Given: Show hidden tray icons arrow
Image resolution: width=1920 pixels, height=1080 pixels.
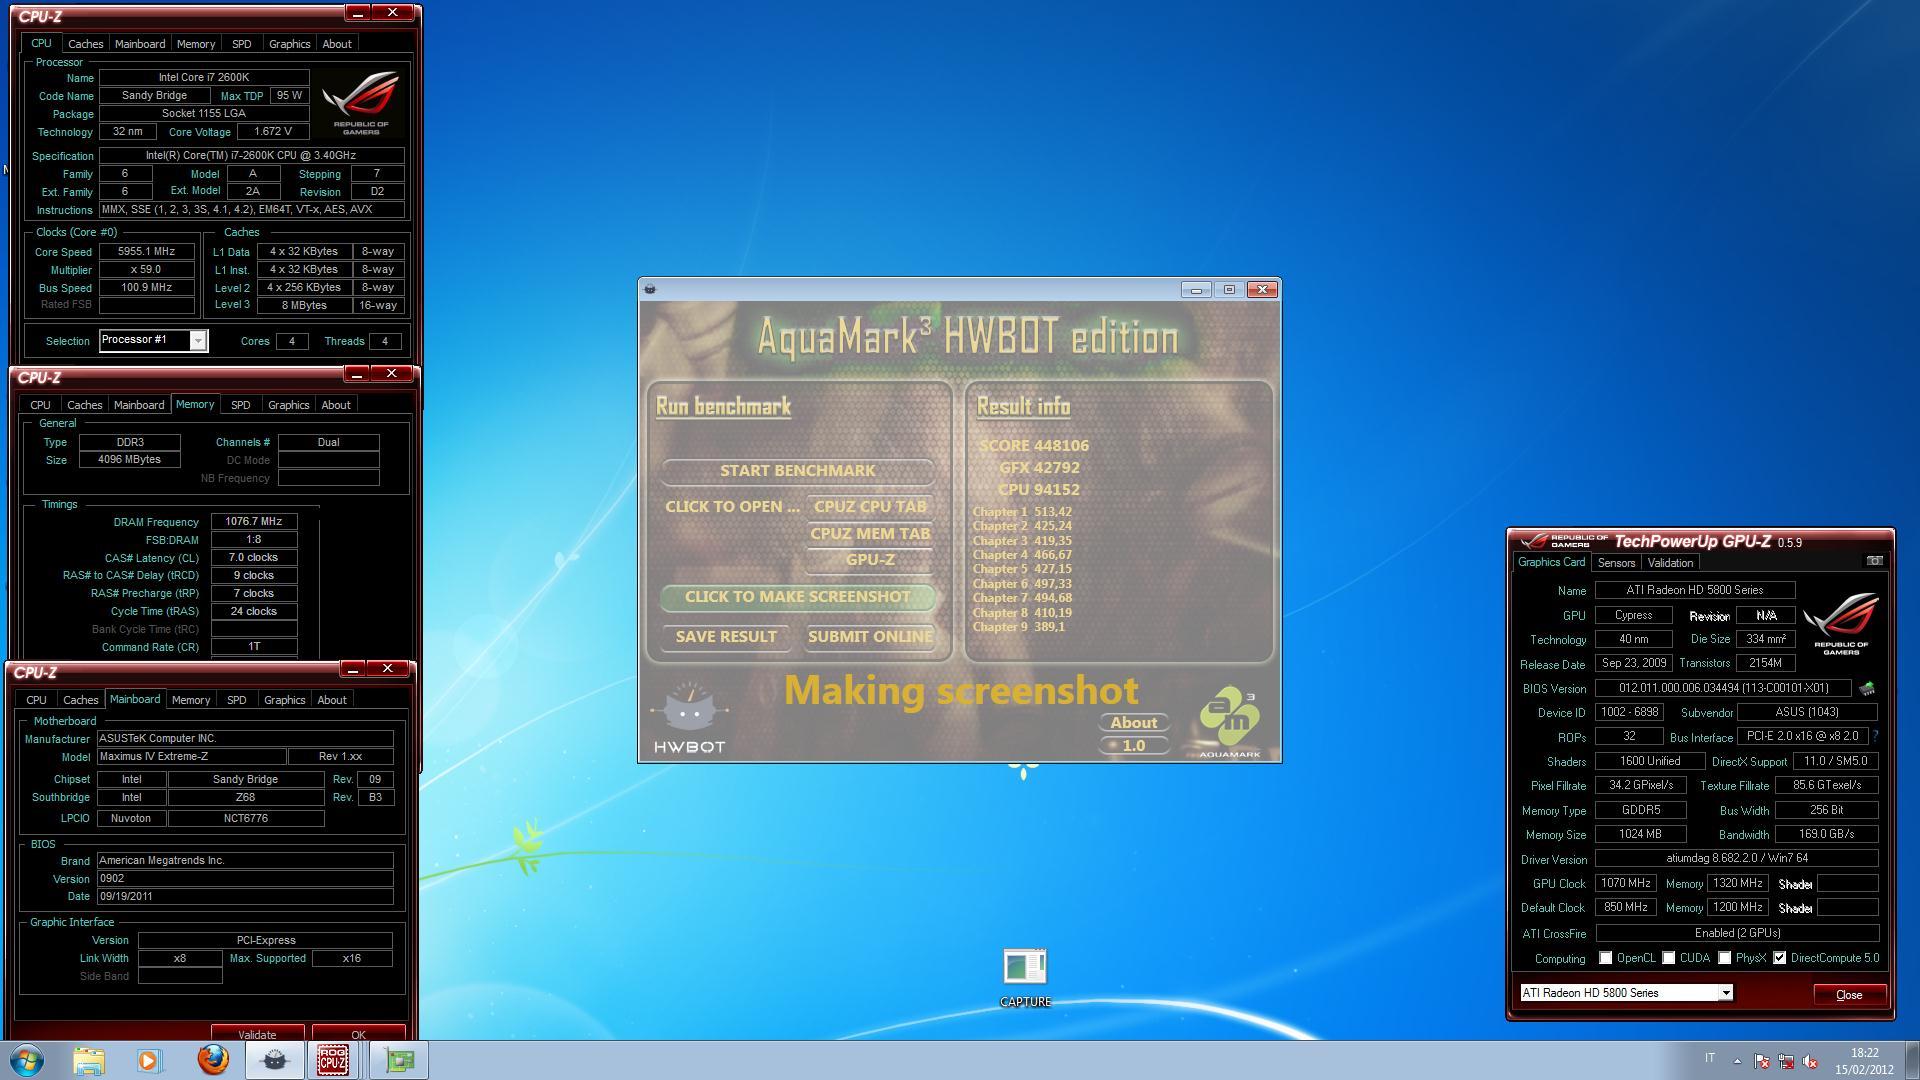Looking at the screenshot, I should point(1737,1061).
